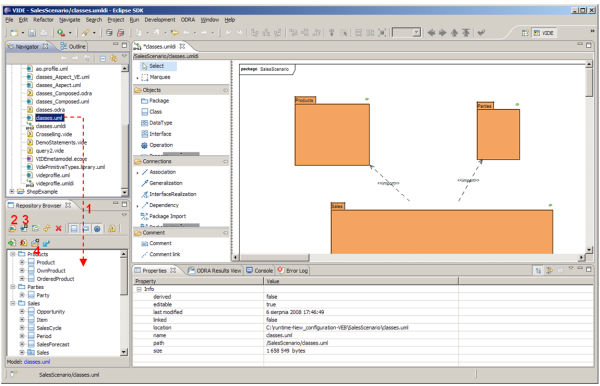600x386 pixels.
Task: Toggle the second view-mode button in Repository Browser
Action: pyautogui.click(x=86, y=229)
